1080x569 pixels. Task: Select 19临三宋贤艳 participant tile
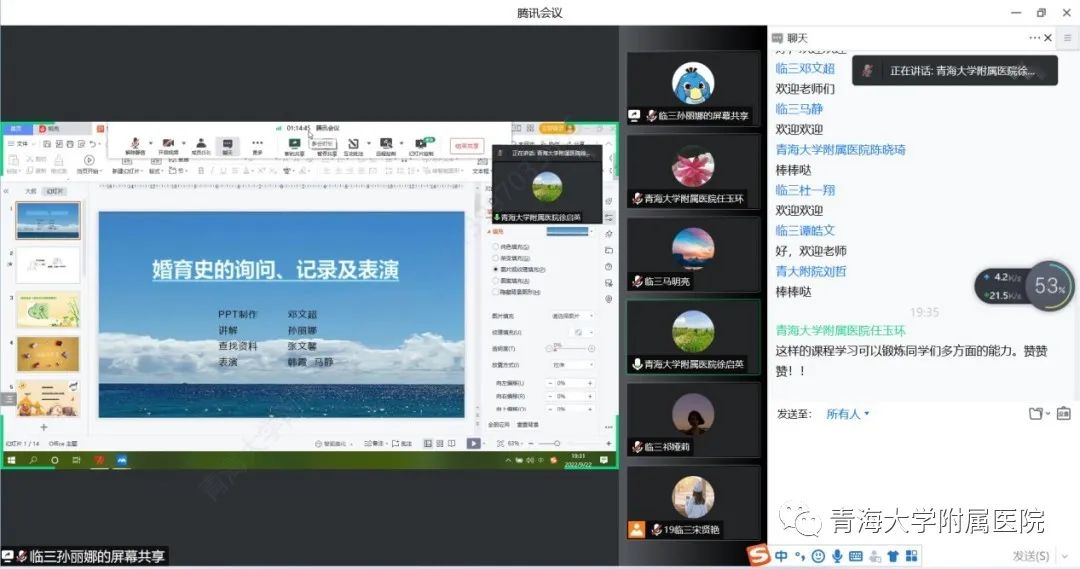[693, 502]
